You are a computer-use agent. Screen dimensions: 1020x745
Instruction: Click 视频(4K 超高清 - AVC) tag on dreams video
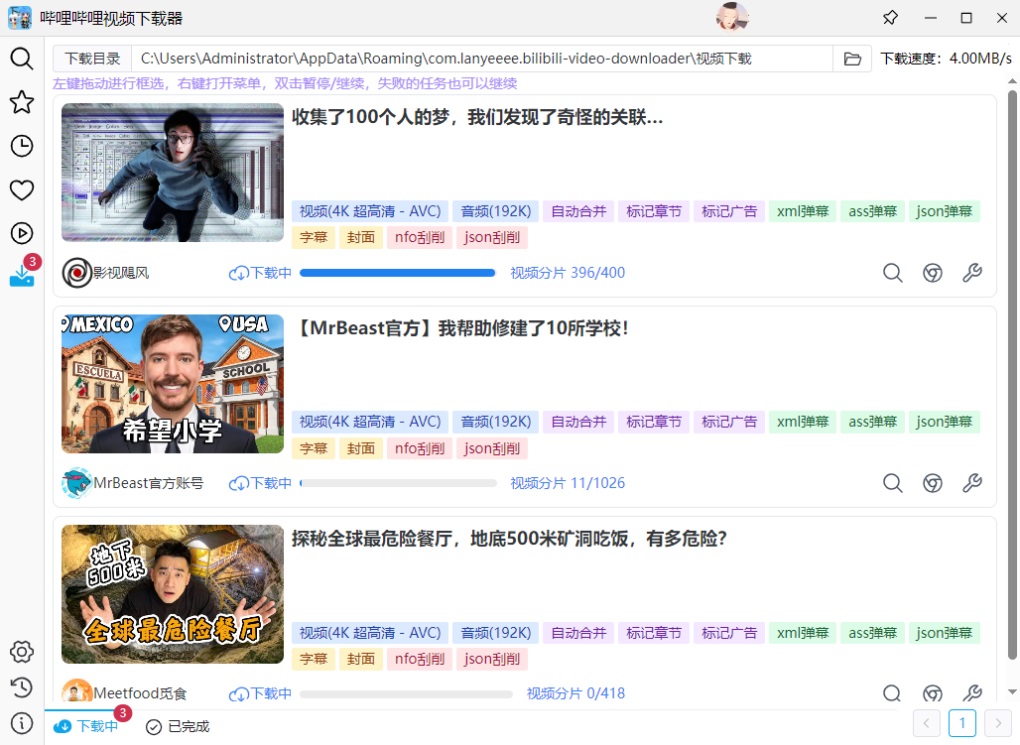(369, 211)
